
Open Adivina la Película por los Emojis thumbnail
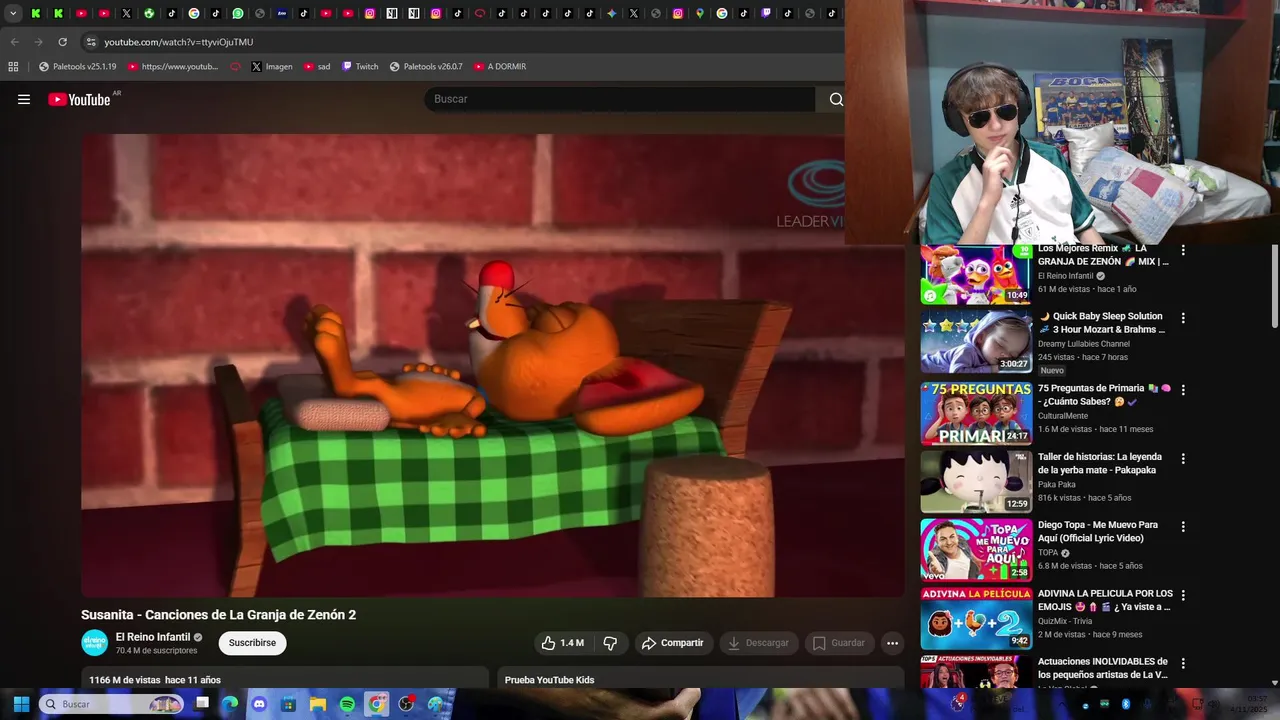click(976, 618)
